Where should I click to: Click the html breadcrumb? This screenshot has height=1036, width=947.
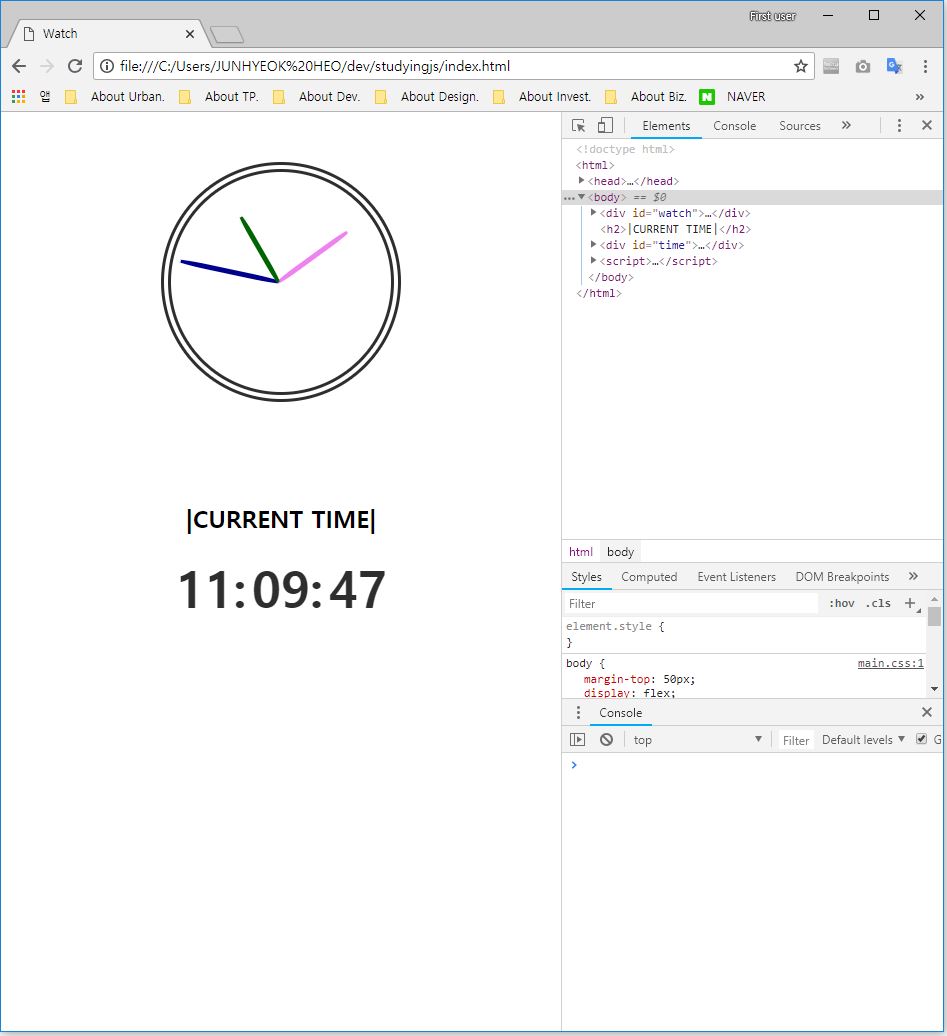pos(581,552)
